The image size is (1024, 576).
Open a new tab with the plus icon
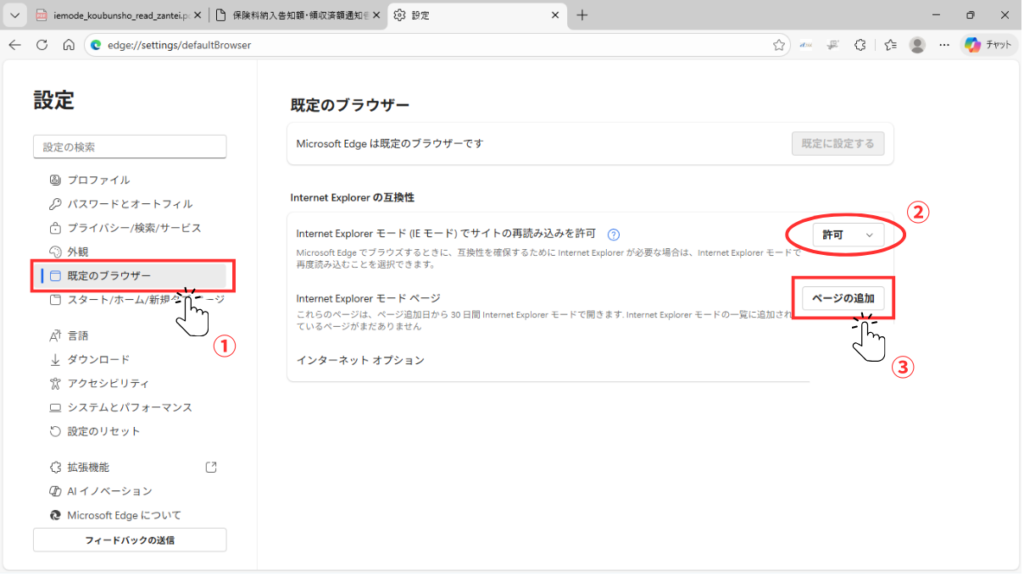click(x=584, y=15)
